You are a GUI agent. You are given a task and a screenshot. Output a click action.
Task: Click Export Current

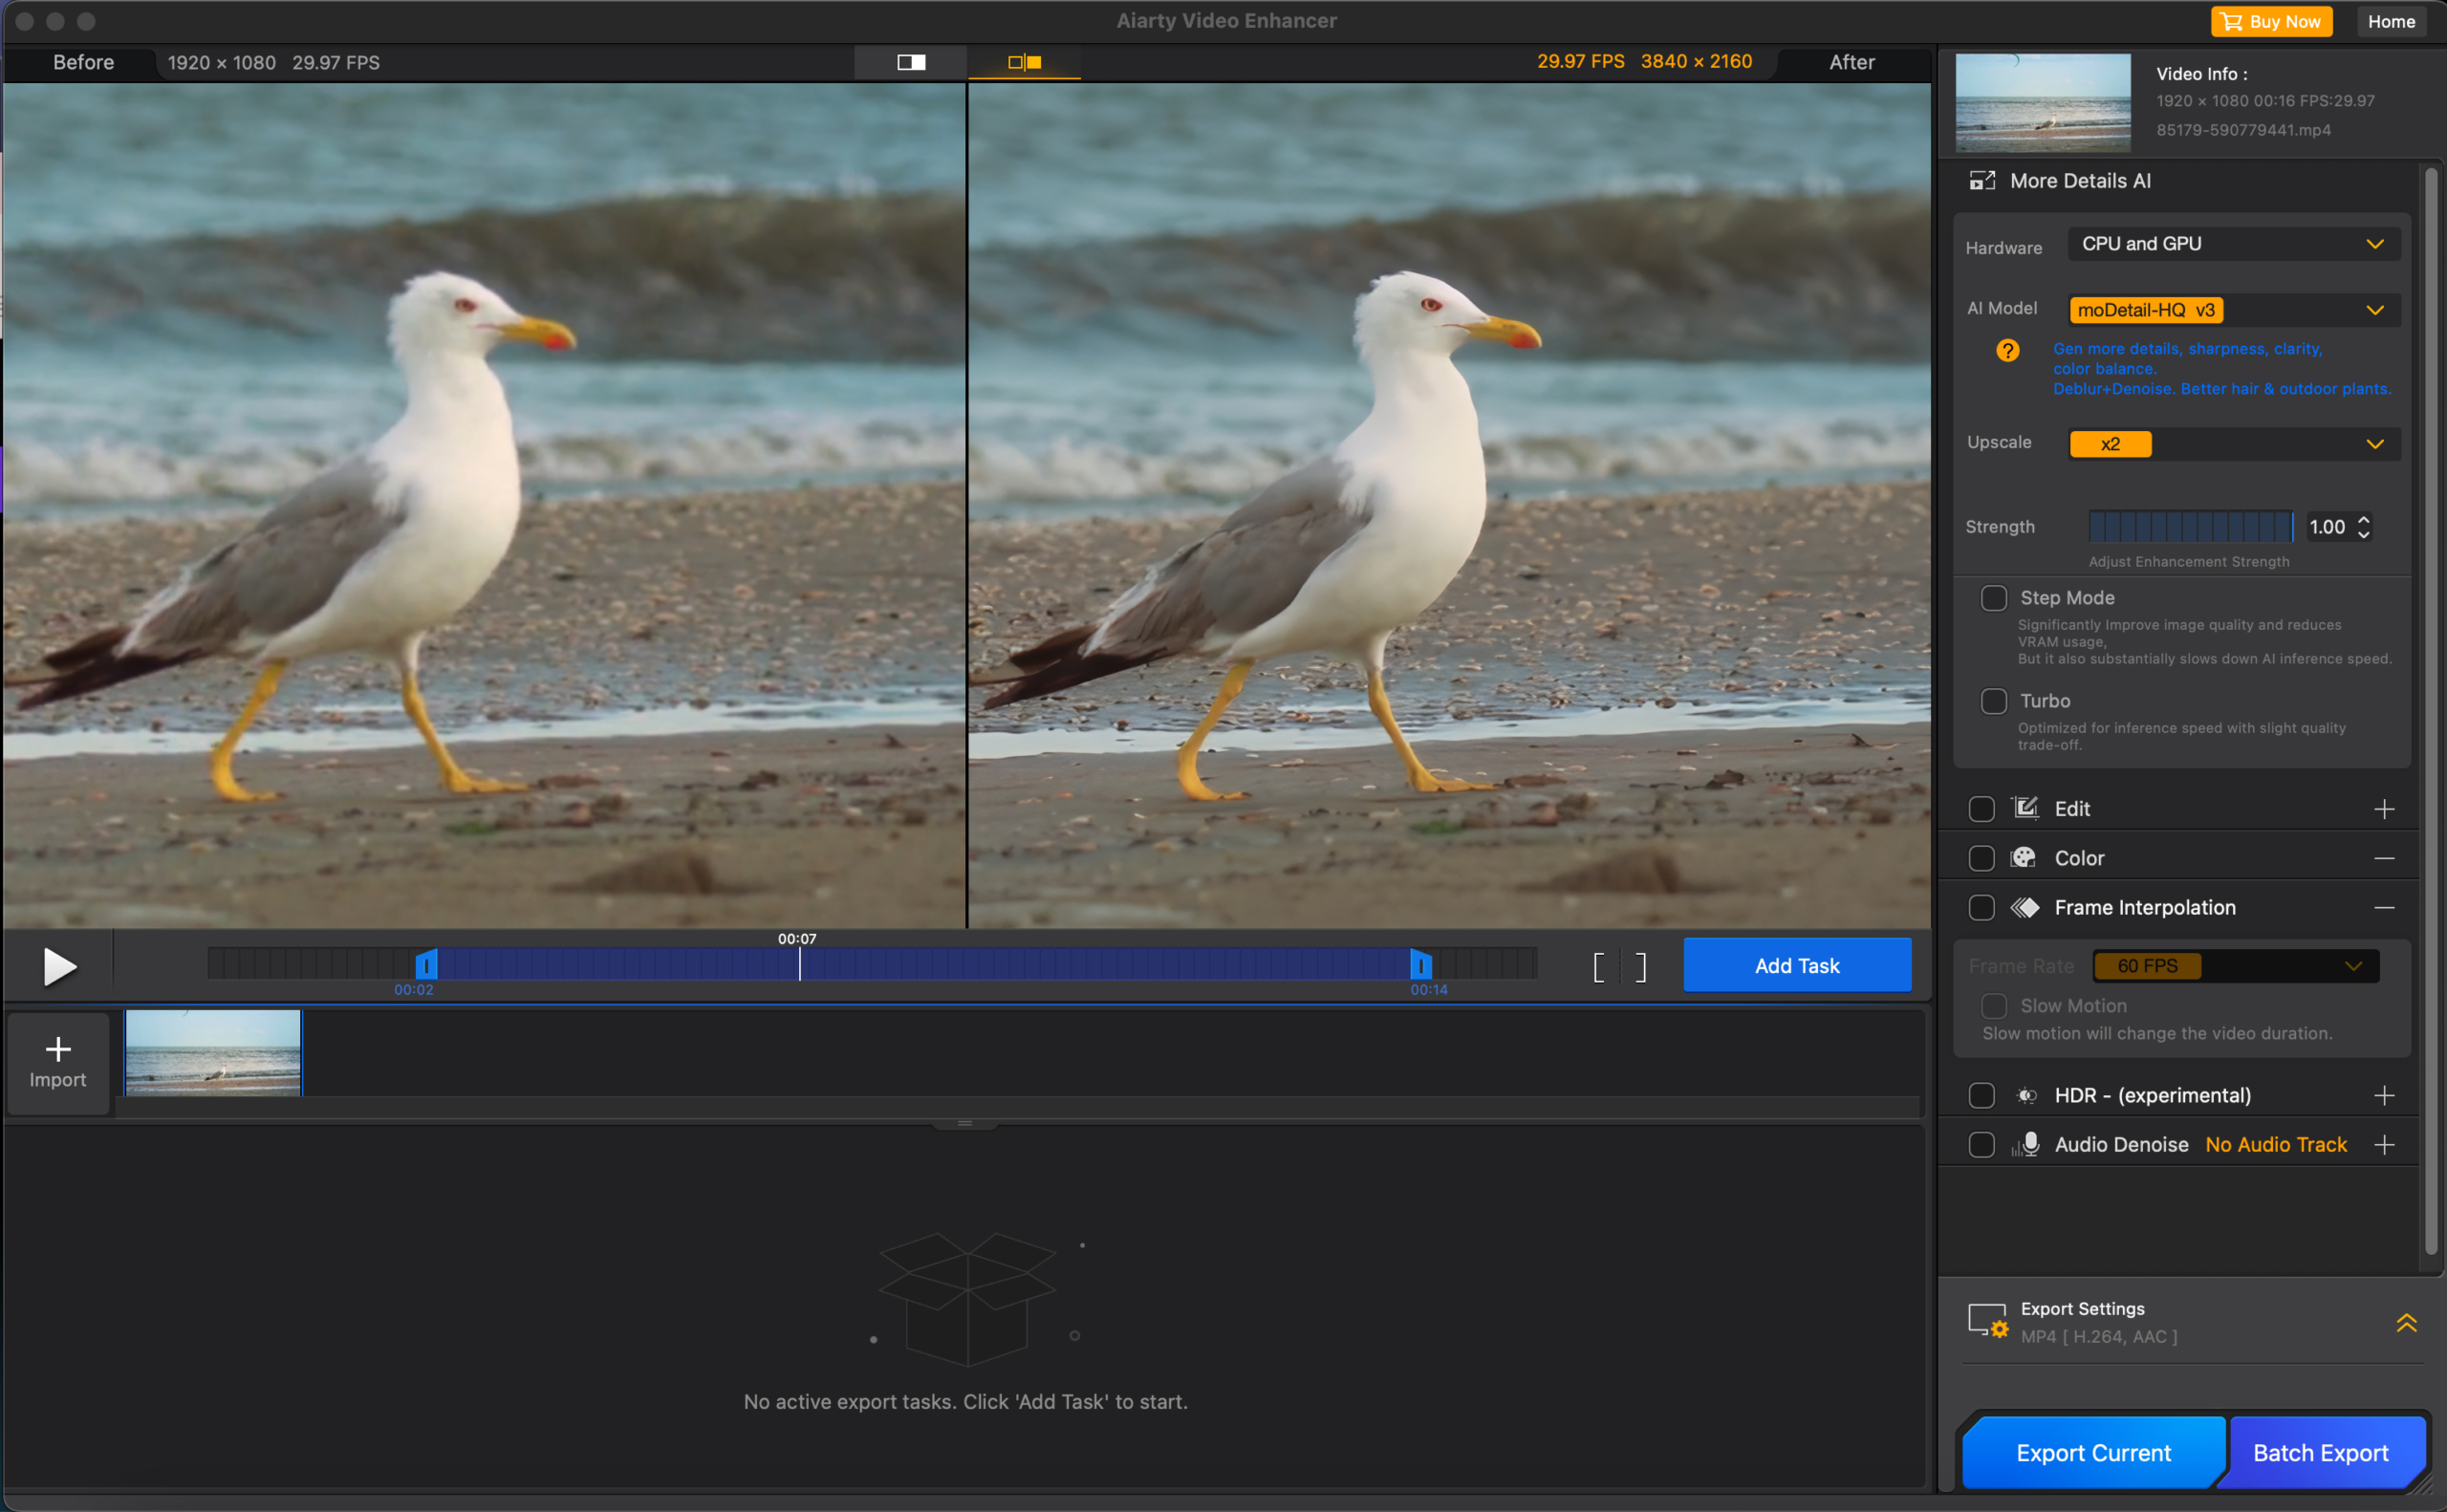pyautogui.click(x=2094, y=1452)
